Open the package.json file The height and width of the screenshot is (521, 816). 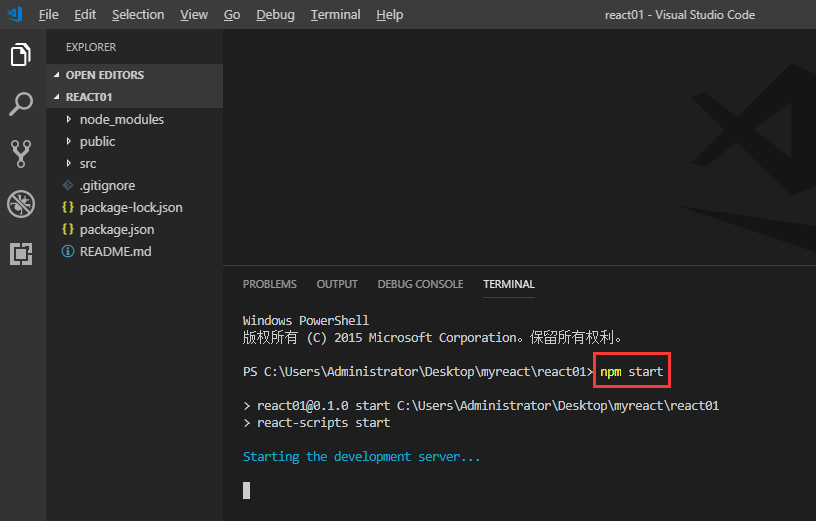pyautogui.click(x=117, y=229)
